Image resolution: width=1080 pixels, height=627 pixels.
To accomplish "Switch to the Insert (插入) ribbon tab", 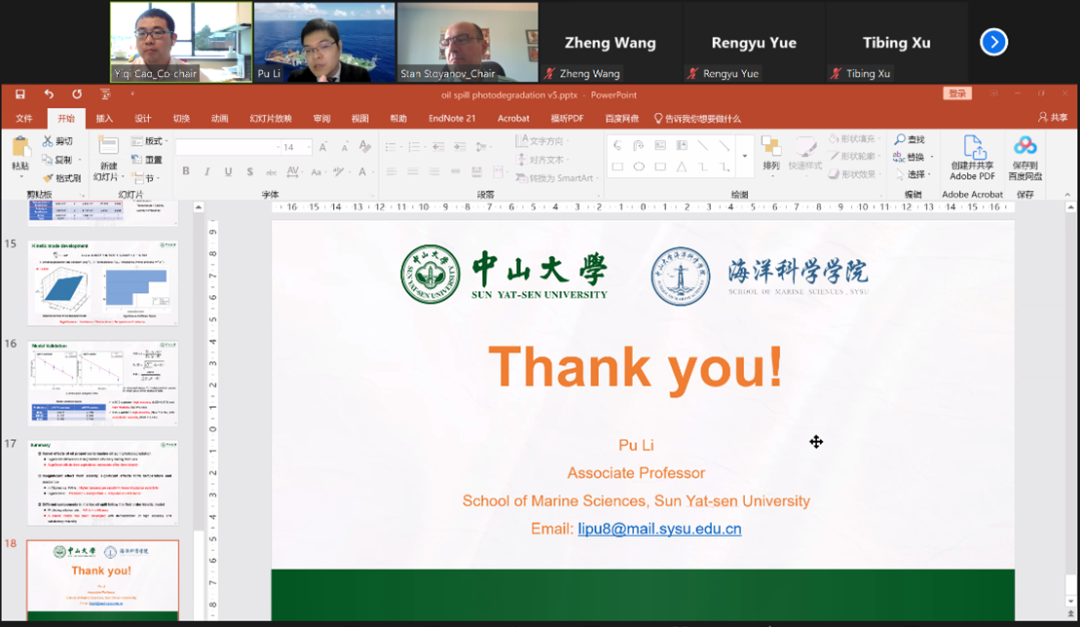I will click(x=104, y=118).
